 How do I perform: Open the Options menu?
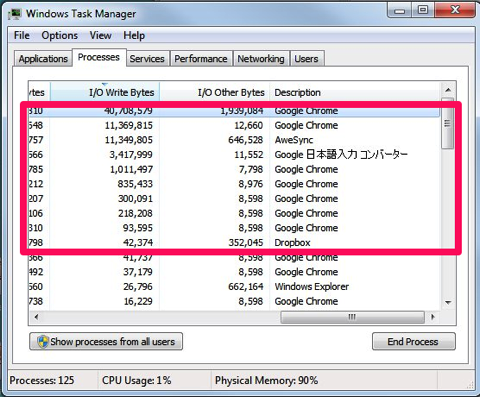coord(60,35)
